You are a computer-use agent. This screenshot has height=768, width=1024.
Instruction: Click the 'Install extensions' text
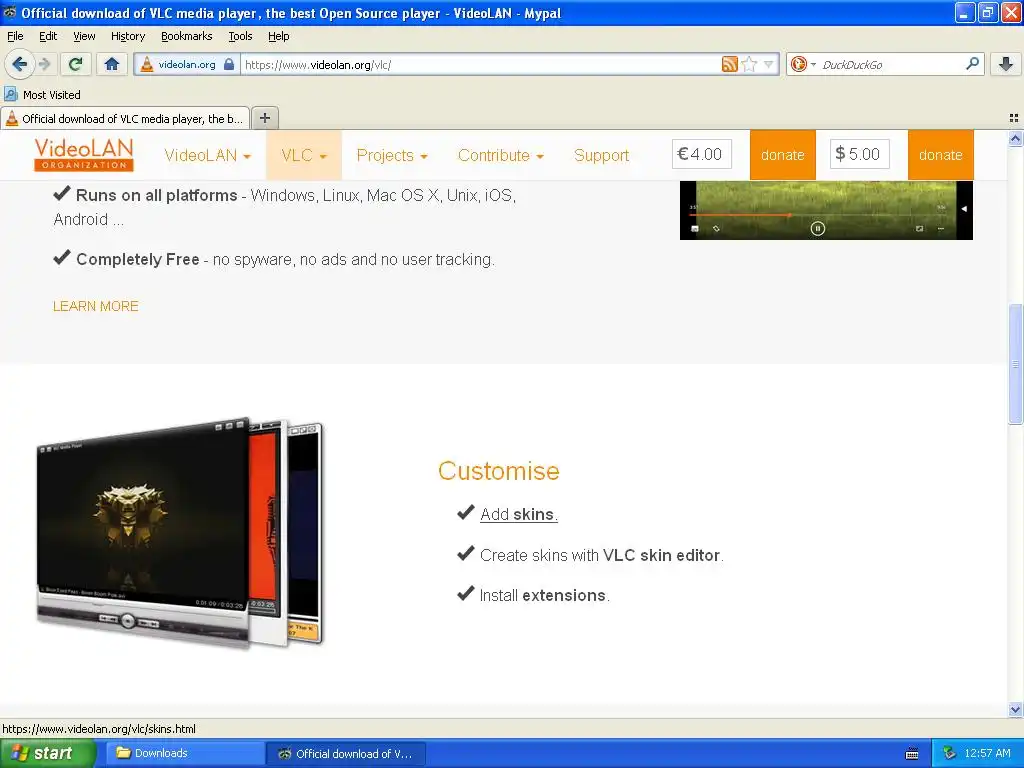[x=543, y=596]
